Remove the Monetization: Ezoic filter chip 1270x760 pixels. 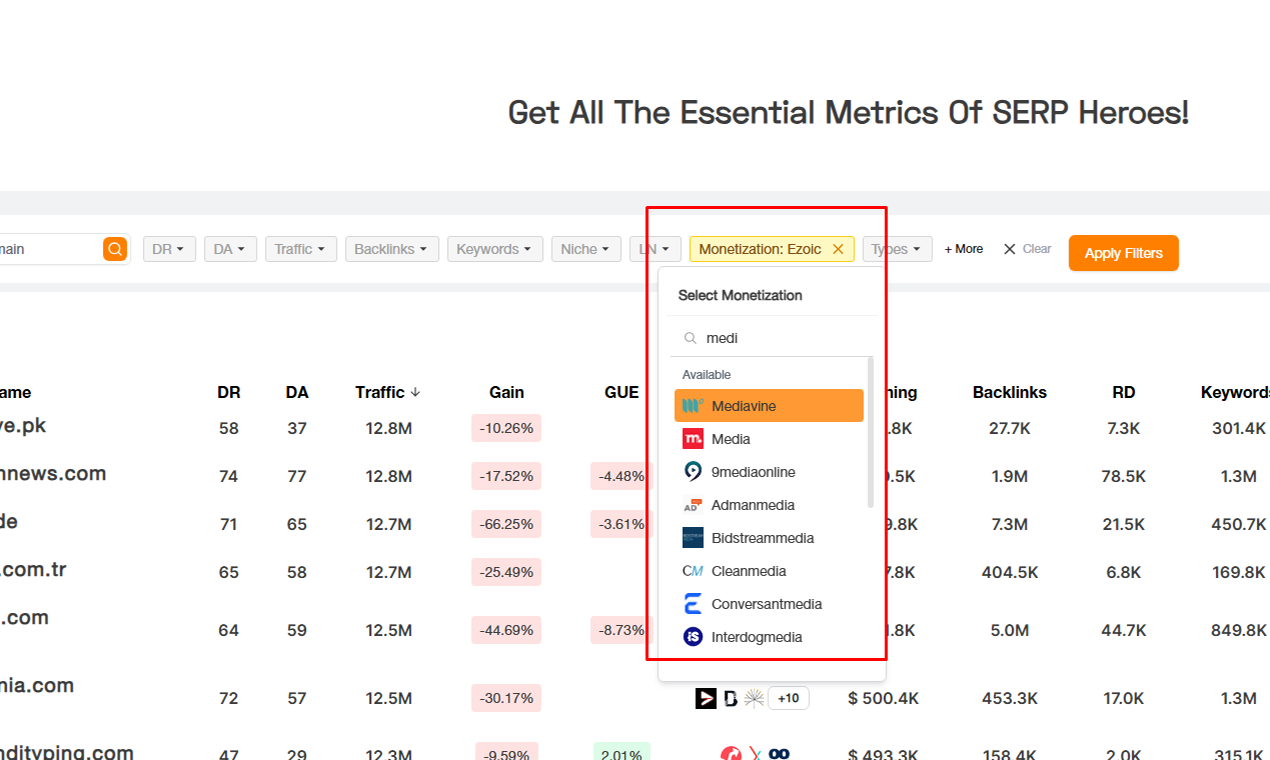tap(838, 249)
